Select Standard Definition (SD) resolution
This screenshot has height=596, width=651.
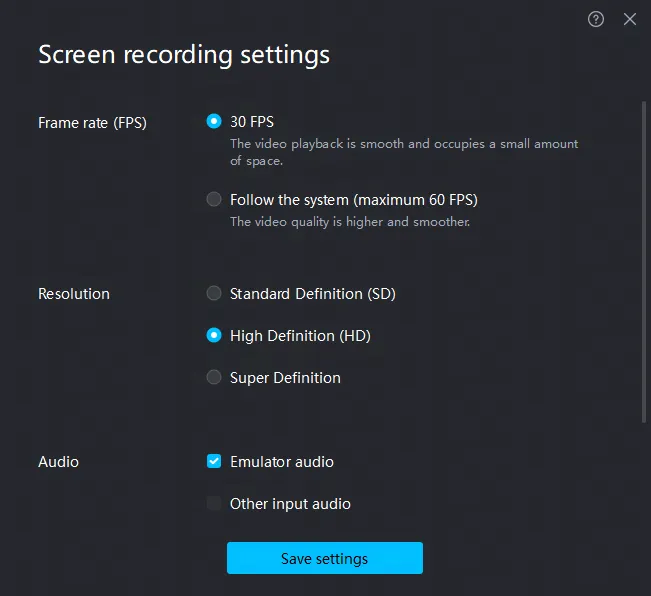tap(214, 293)
